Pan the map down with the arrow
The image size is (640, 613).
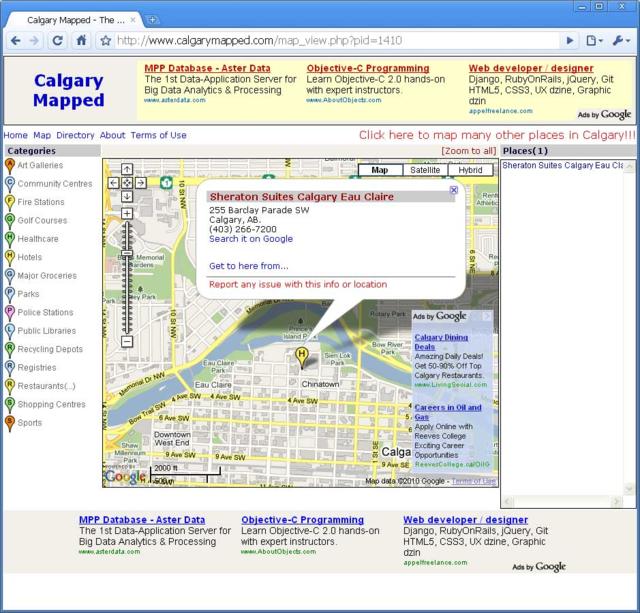click(x=127, y=196)
